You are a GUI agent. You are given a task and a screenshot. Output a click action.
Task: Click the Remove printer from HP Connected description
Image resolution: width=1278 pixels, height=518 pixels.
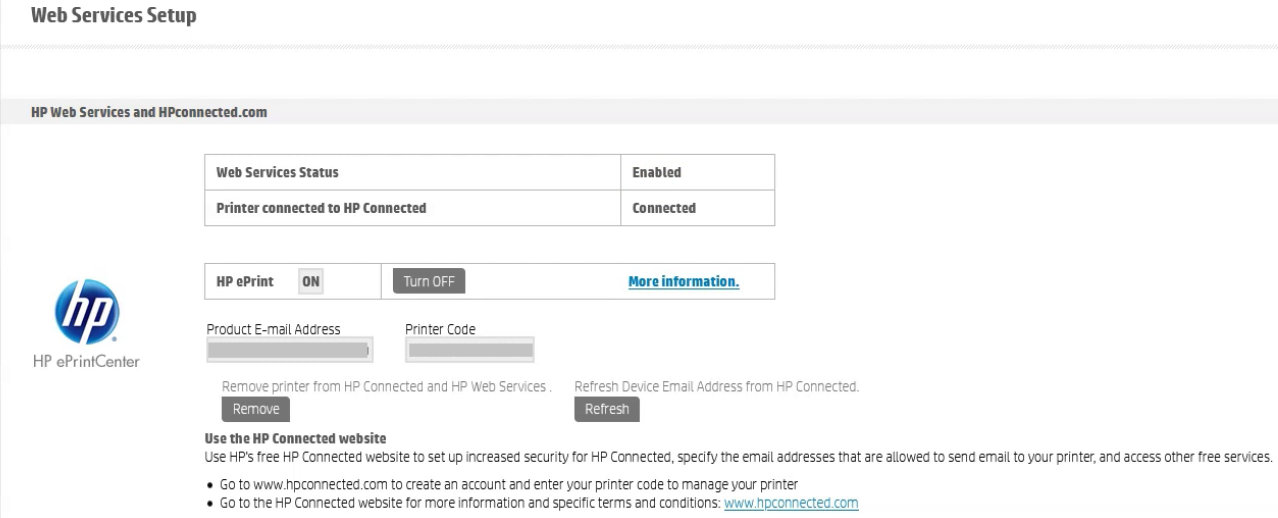pos(386,386)
